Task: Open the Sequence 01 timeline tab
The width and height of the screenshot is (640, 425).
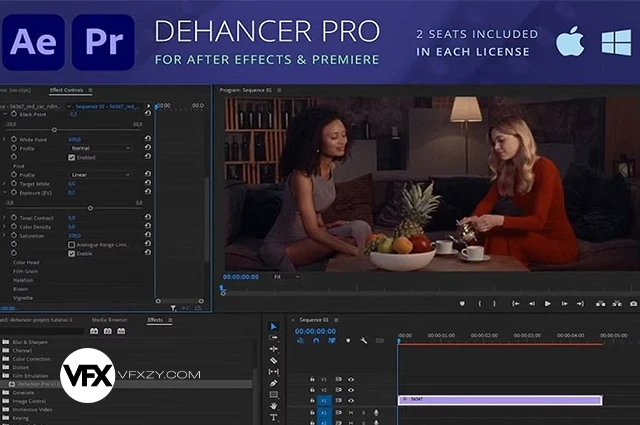Action: 313,320
